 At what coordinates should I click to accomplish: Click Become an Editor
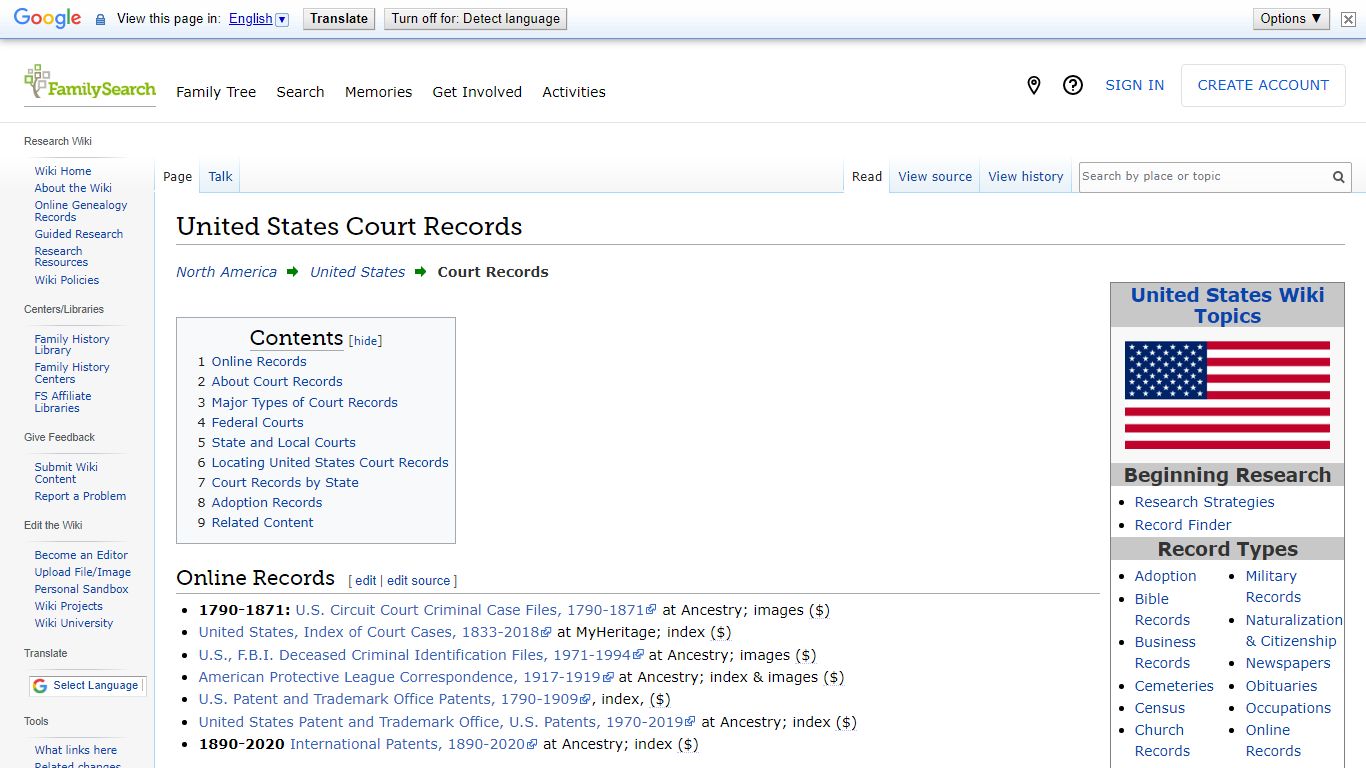click(81, 555)
